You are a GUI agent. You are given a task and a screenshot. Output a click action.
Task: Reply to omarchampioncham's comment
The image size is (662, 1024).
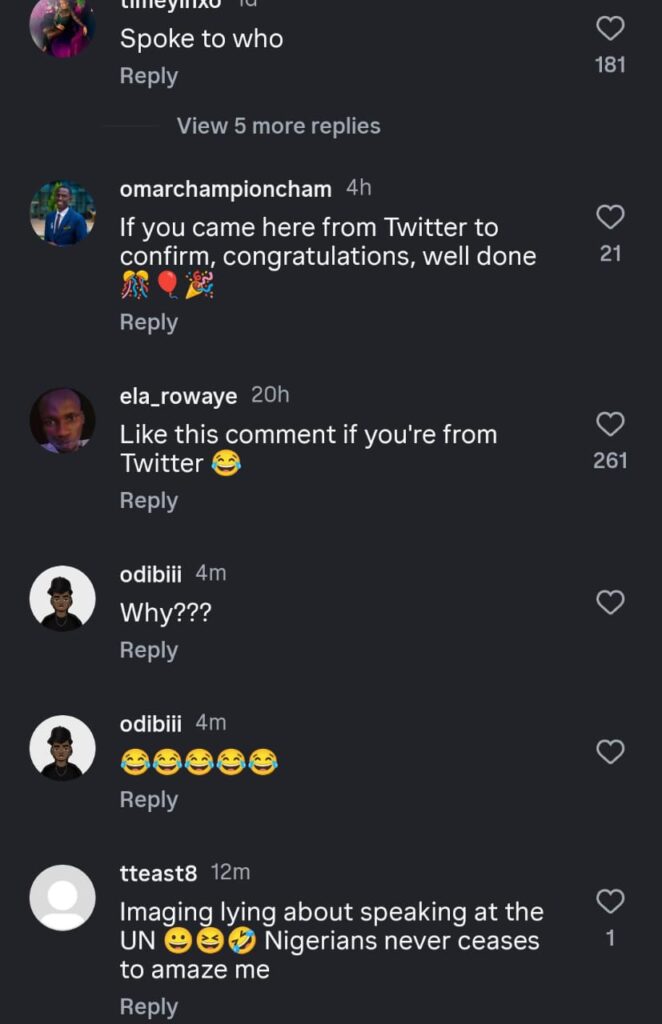click(x=149, y=322)
